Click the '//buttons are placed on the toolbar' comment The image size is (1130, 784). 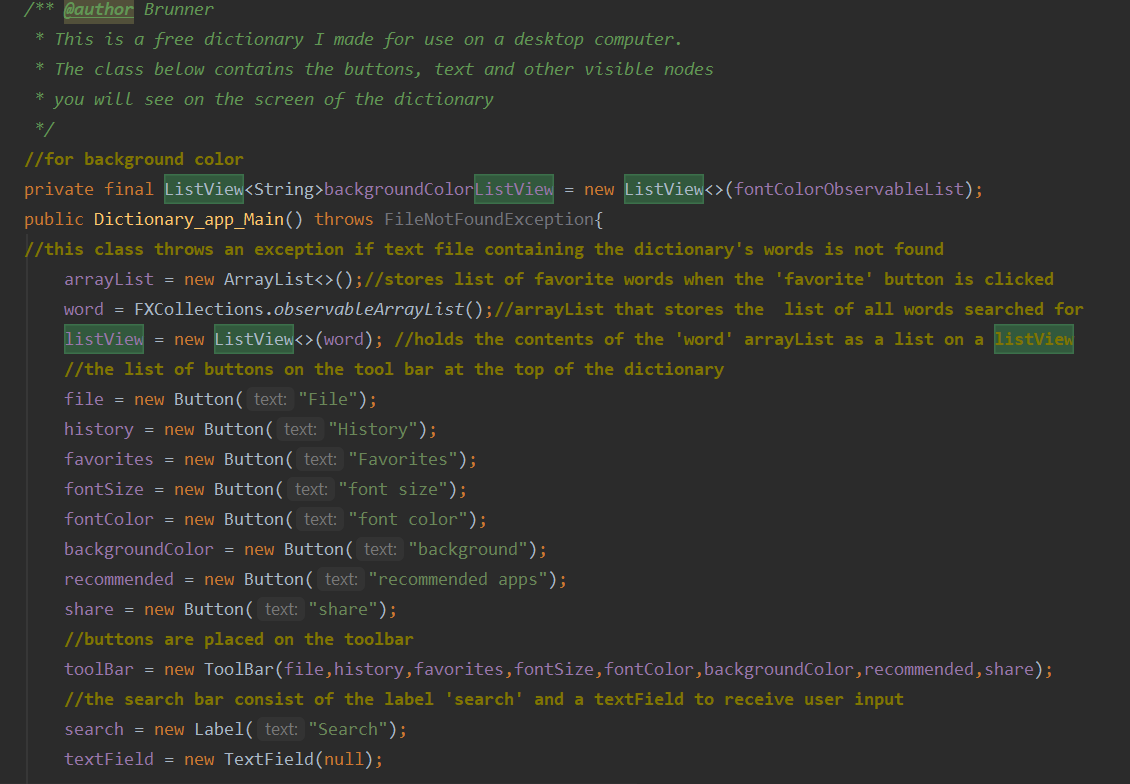[x=239, y=639]
